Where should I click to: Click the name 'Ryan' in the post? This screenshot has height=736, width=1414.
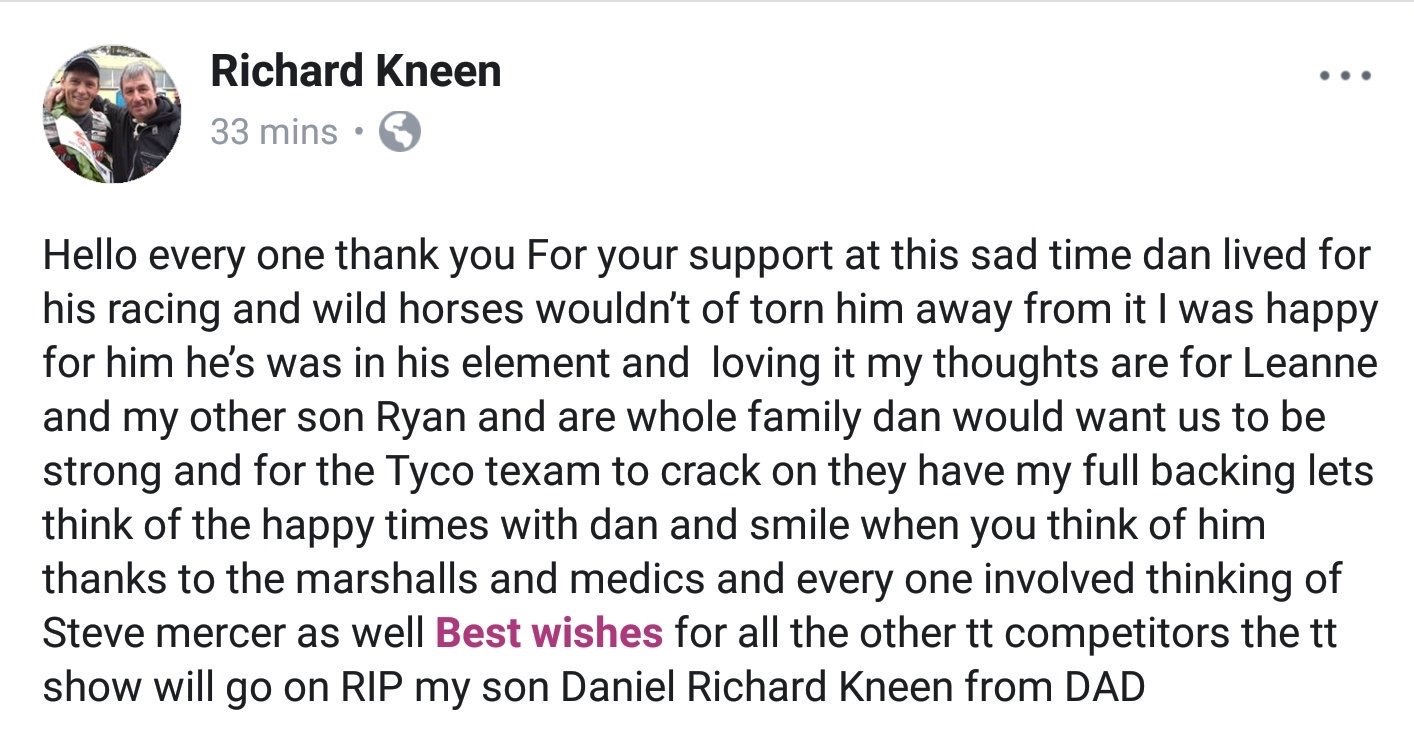420,417
